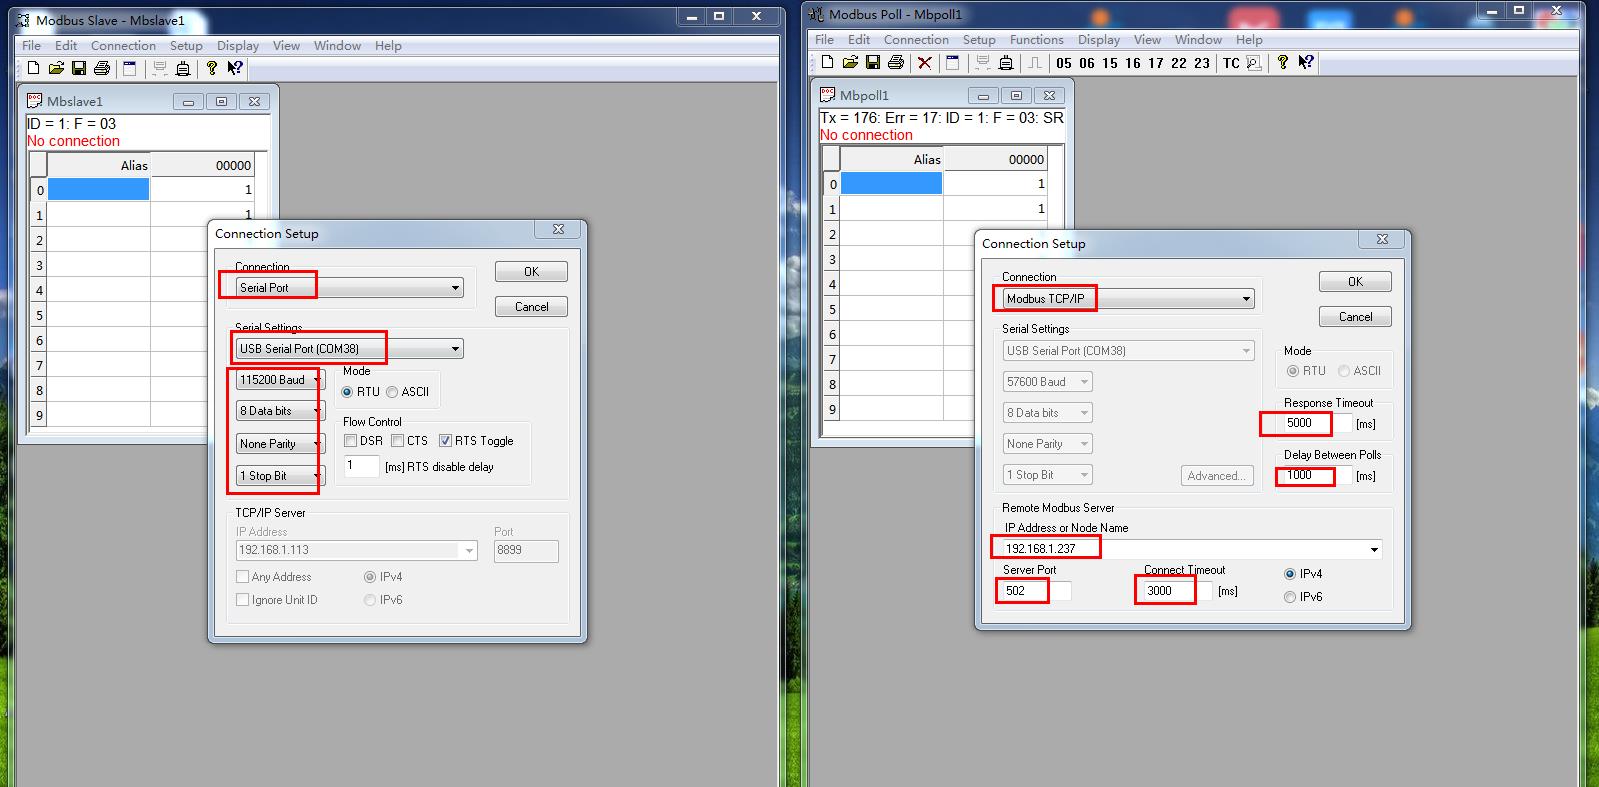
Task: Click function code 16 toolbar button
Action: click(x=1133, y=63)
